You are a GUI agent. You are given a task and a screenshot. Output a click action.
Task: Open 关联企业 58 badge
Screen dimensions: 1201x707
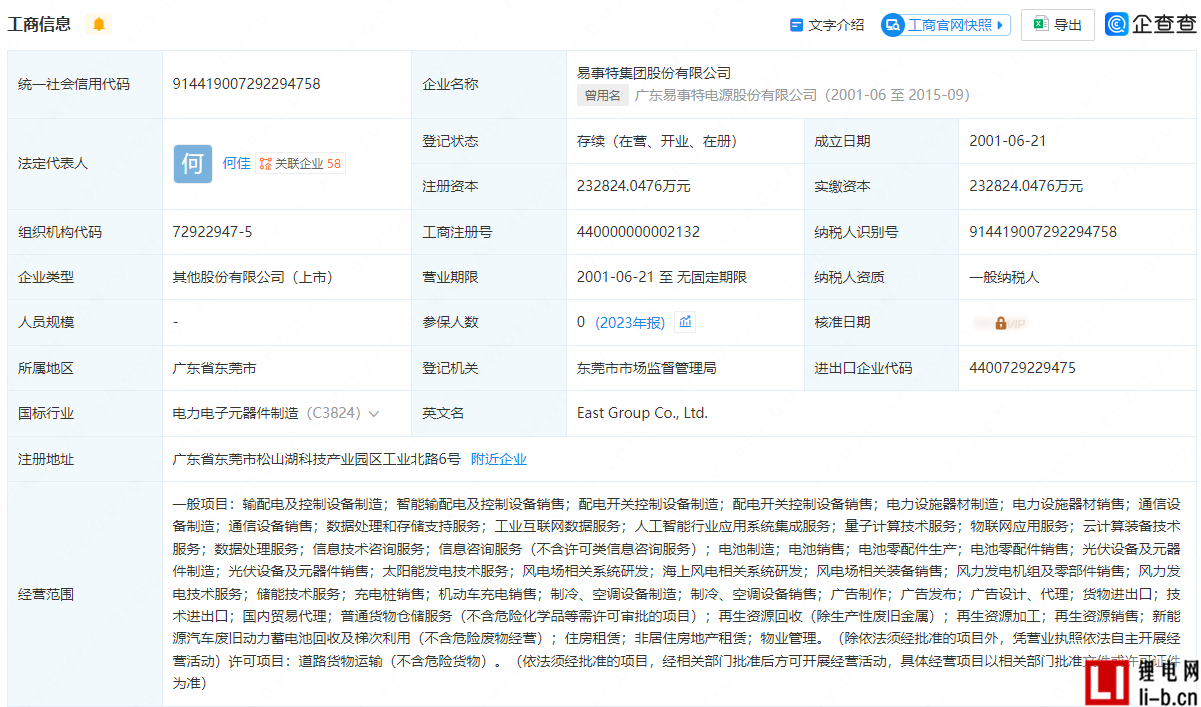click(x=300, y=163)
